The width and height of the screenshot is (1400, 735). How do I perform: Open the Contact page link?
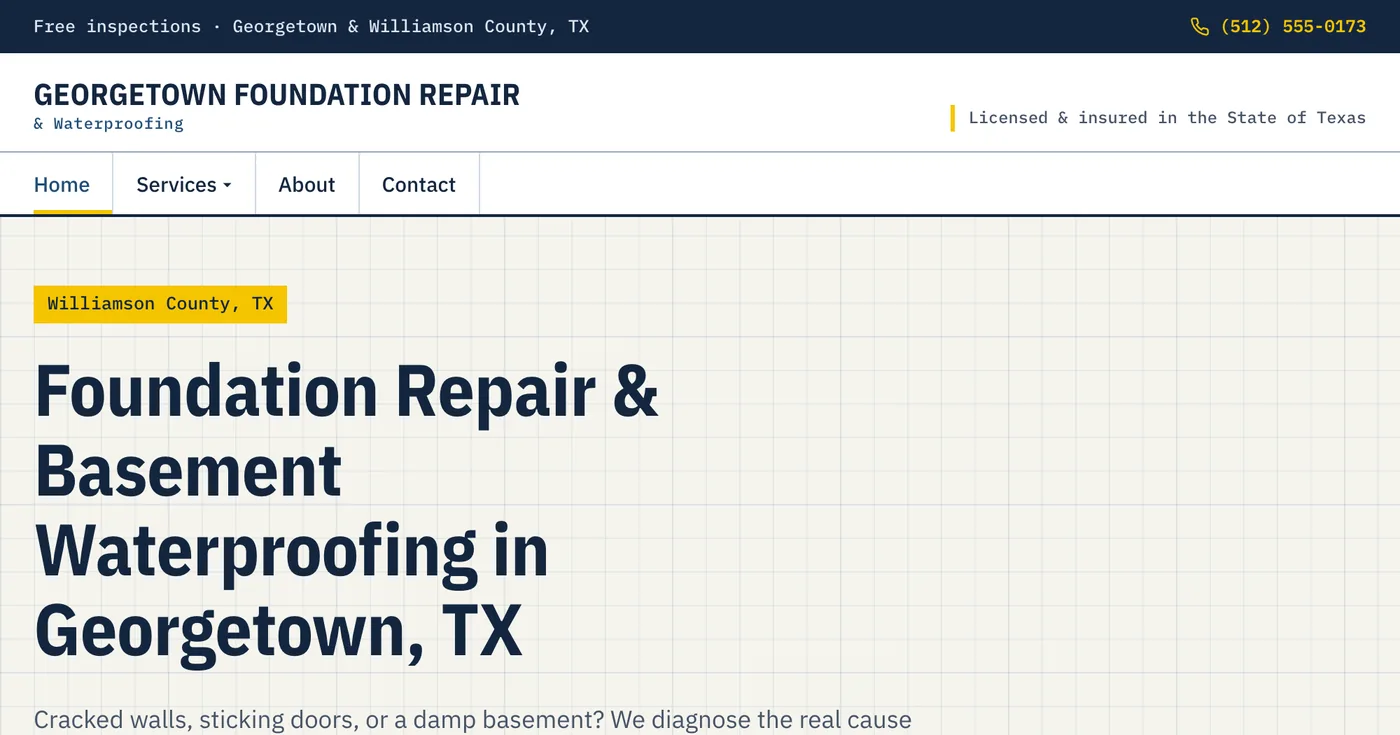pyautogui.click(x=419, y=184)
